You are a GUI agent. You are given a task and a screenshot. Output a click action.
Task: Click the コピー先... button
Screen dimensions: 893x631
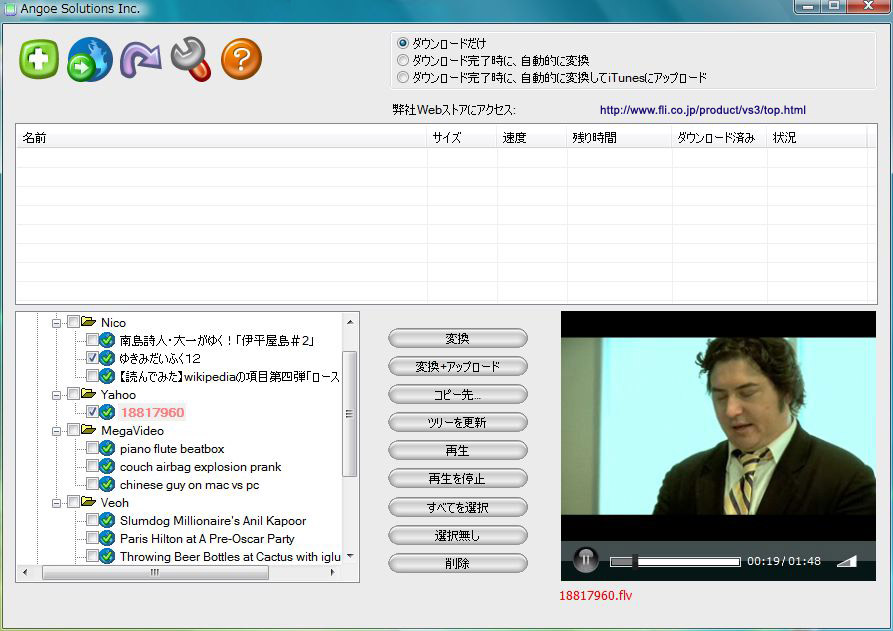pyautogui.click(x=457, y=394)
